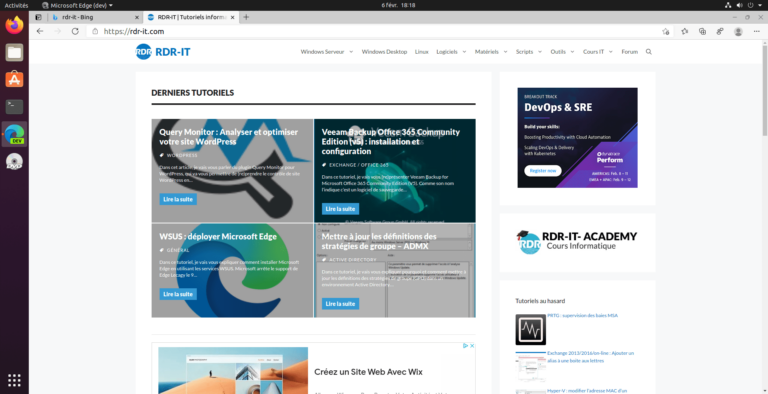Click Lire la suite for Query Monitor
Image resolution: width=768 pixels, height=394 pixels.
tap(178, 199)
